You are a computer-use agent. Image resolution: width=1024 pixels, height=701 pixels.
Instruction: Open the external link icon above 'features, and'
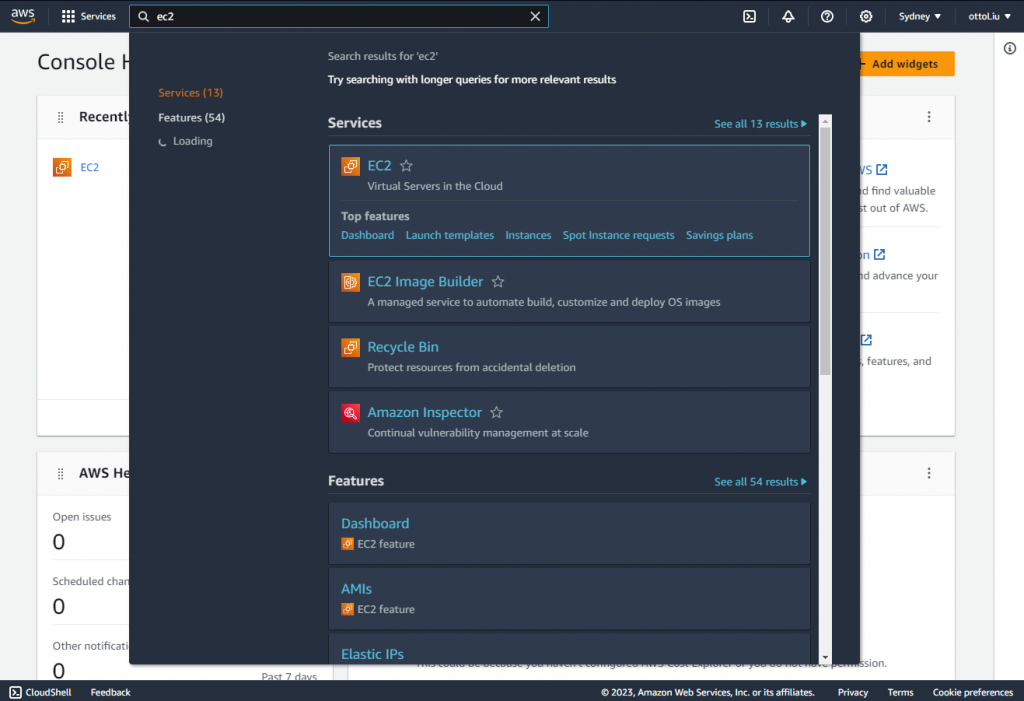coord(866,340)
